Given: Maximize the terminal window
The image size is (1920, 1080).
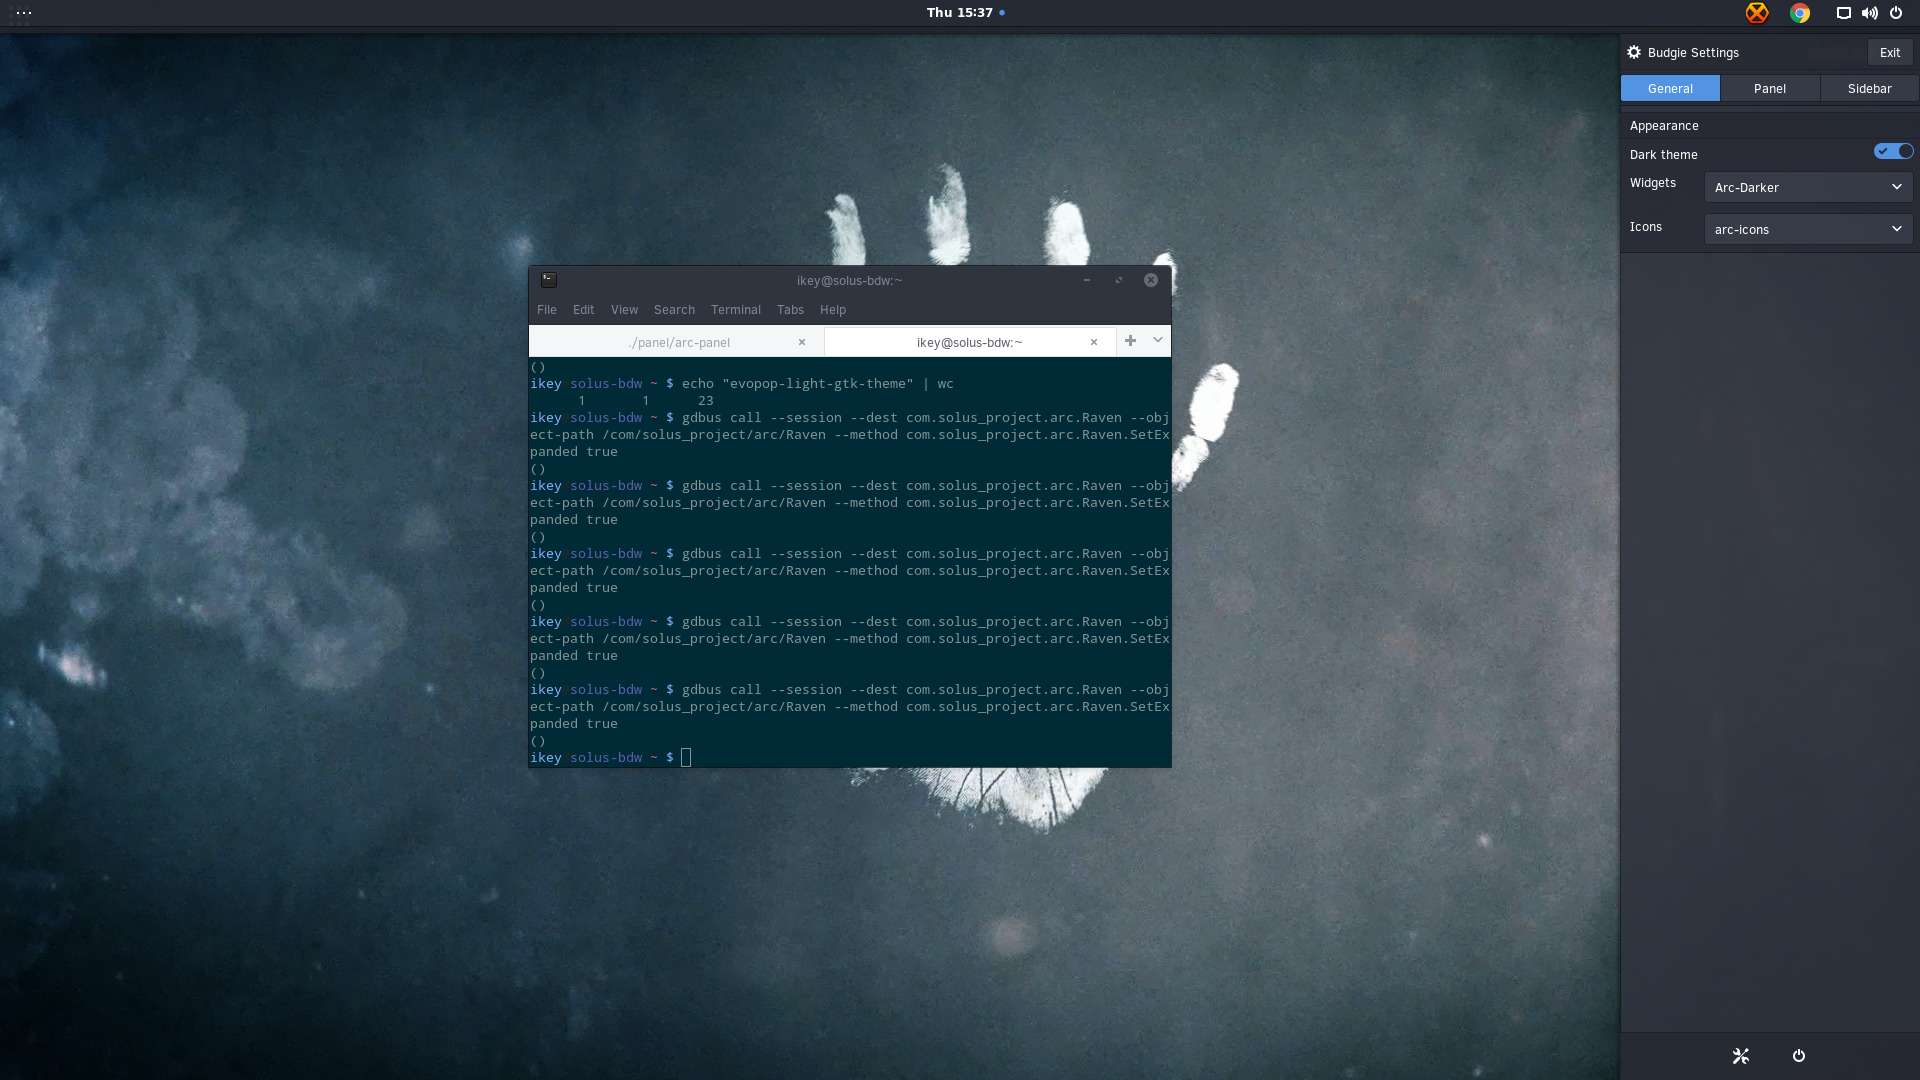Looking at the screenshot, I should [x=1119, y=280].
